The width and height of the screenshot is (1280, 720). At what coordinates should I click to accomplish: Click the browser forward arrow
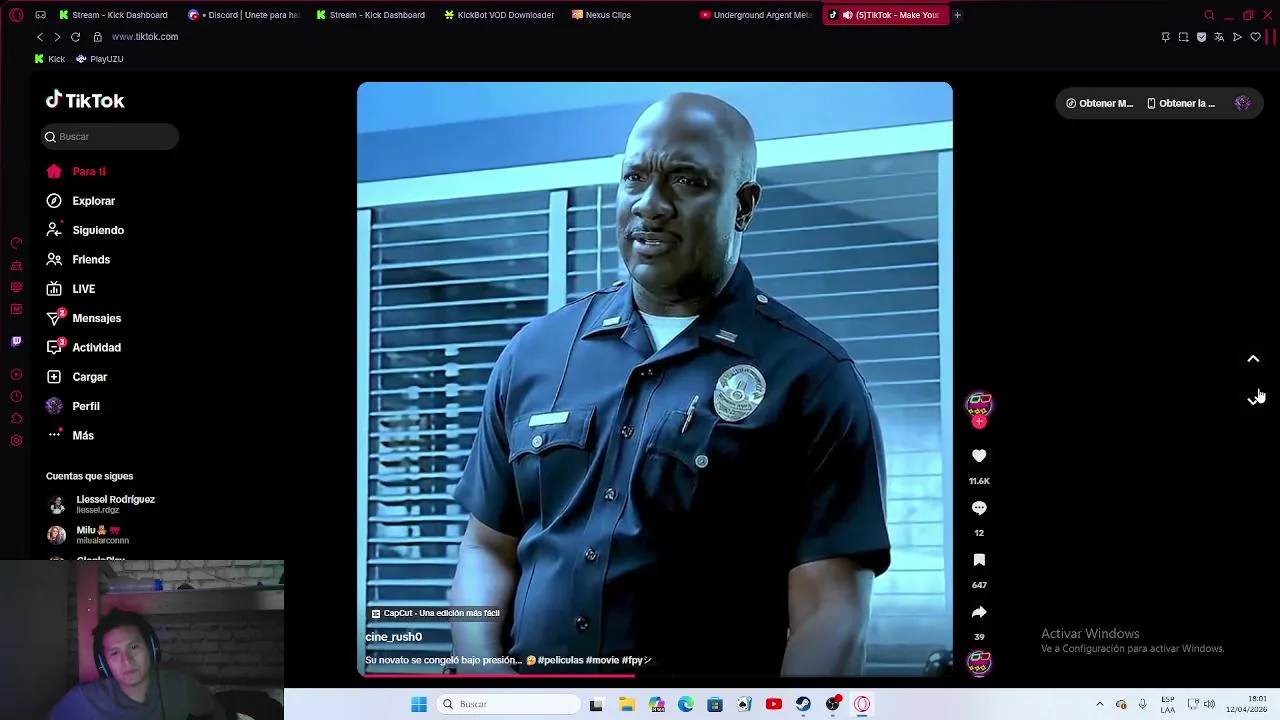click(57, 37)
